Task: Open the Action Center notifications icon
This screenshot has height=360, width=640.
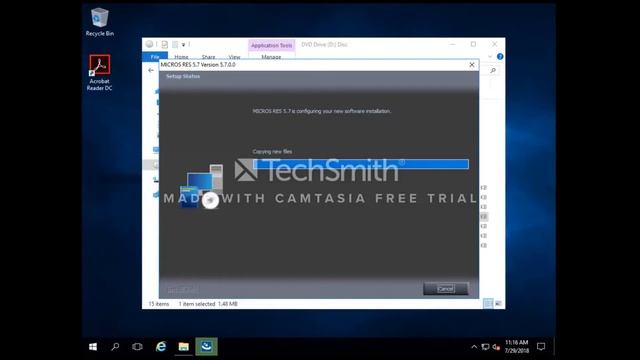Action: tap(541, 347)
